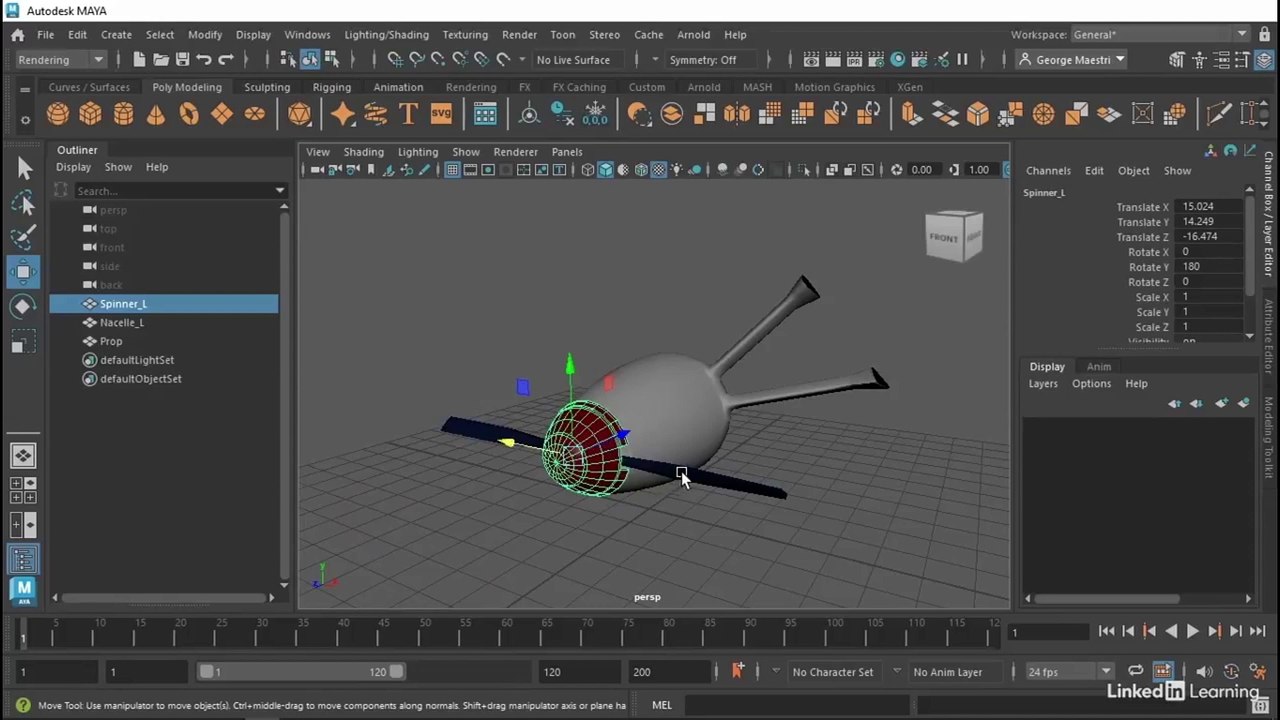Open the Lighting/Shading menu
Screen dimensions: 1280x720
coord(386,35)
